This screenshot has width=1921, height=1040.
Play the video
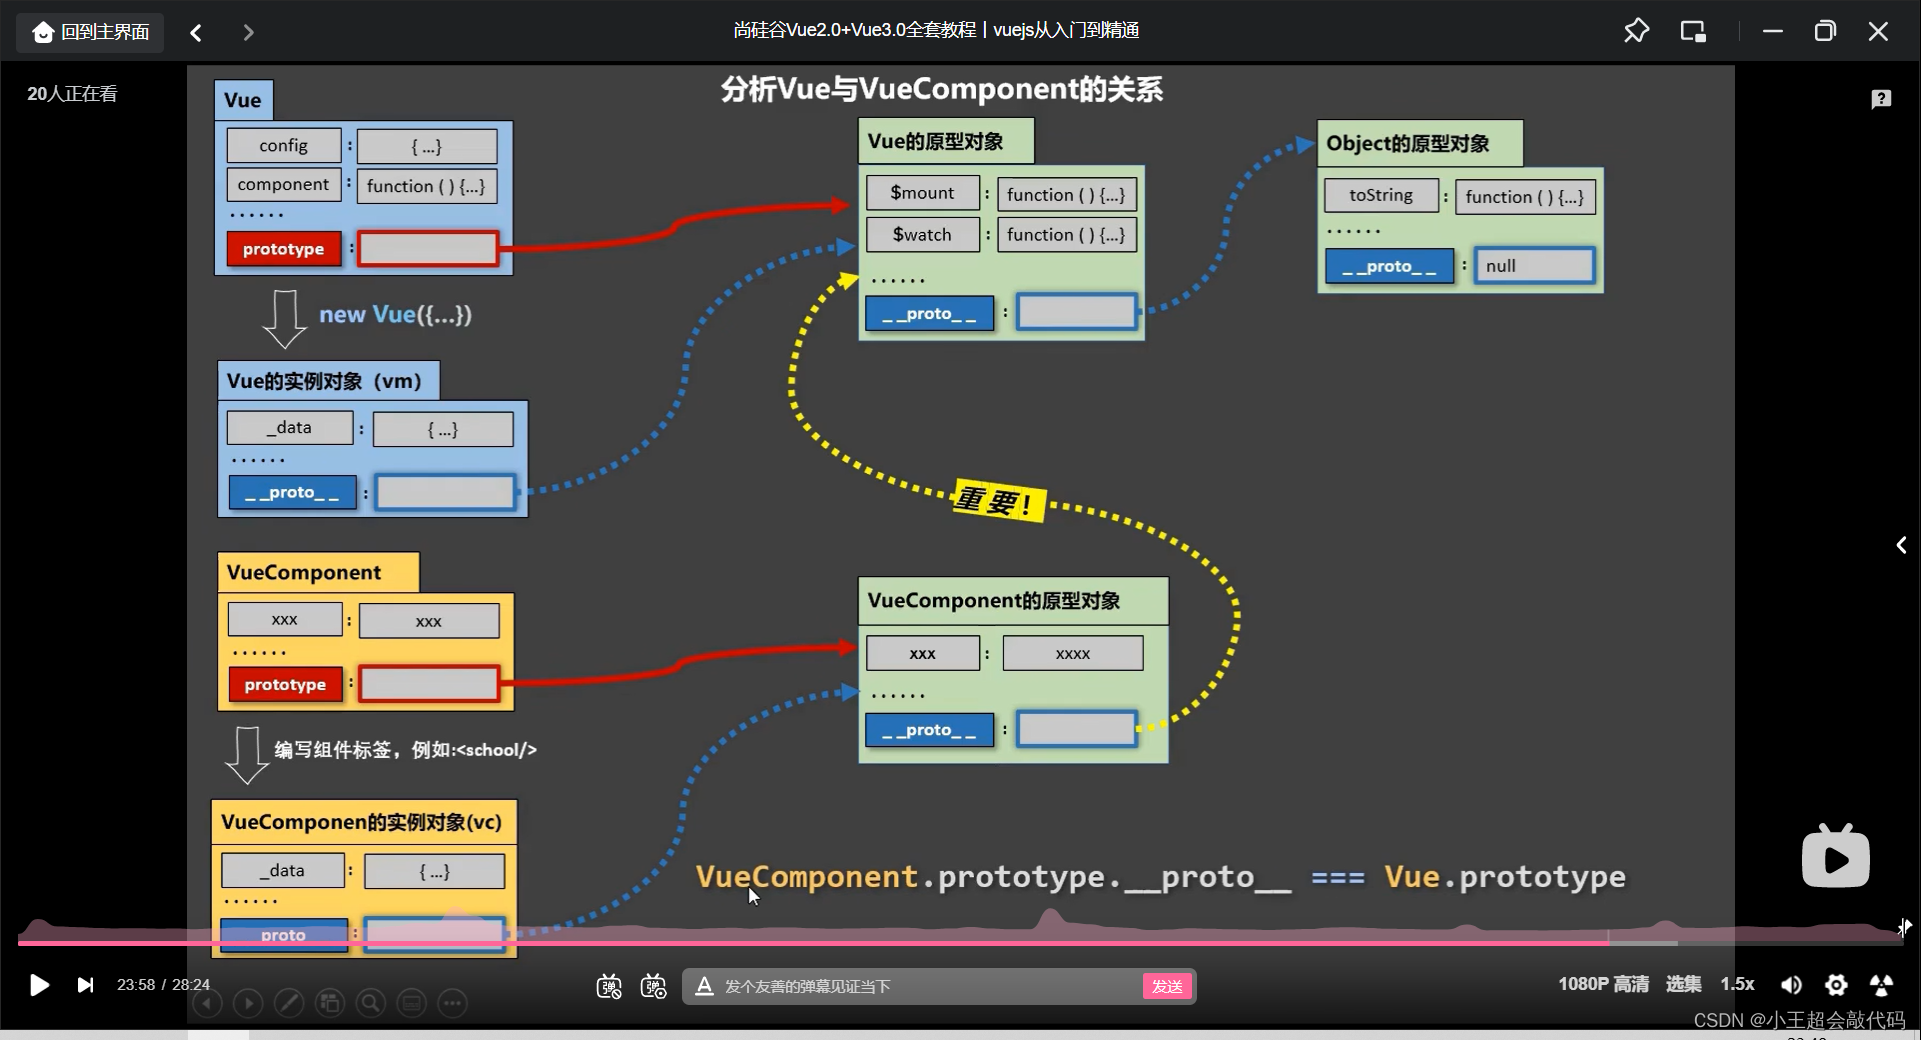(39, 985)
